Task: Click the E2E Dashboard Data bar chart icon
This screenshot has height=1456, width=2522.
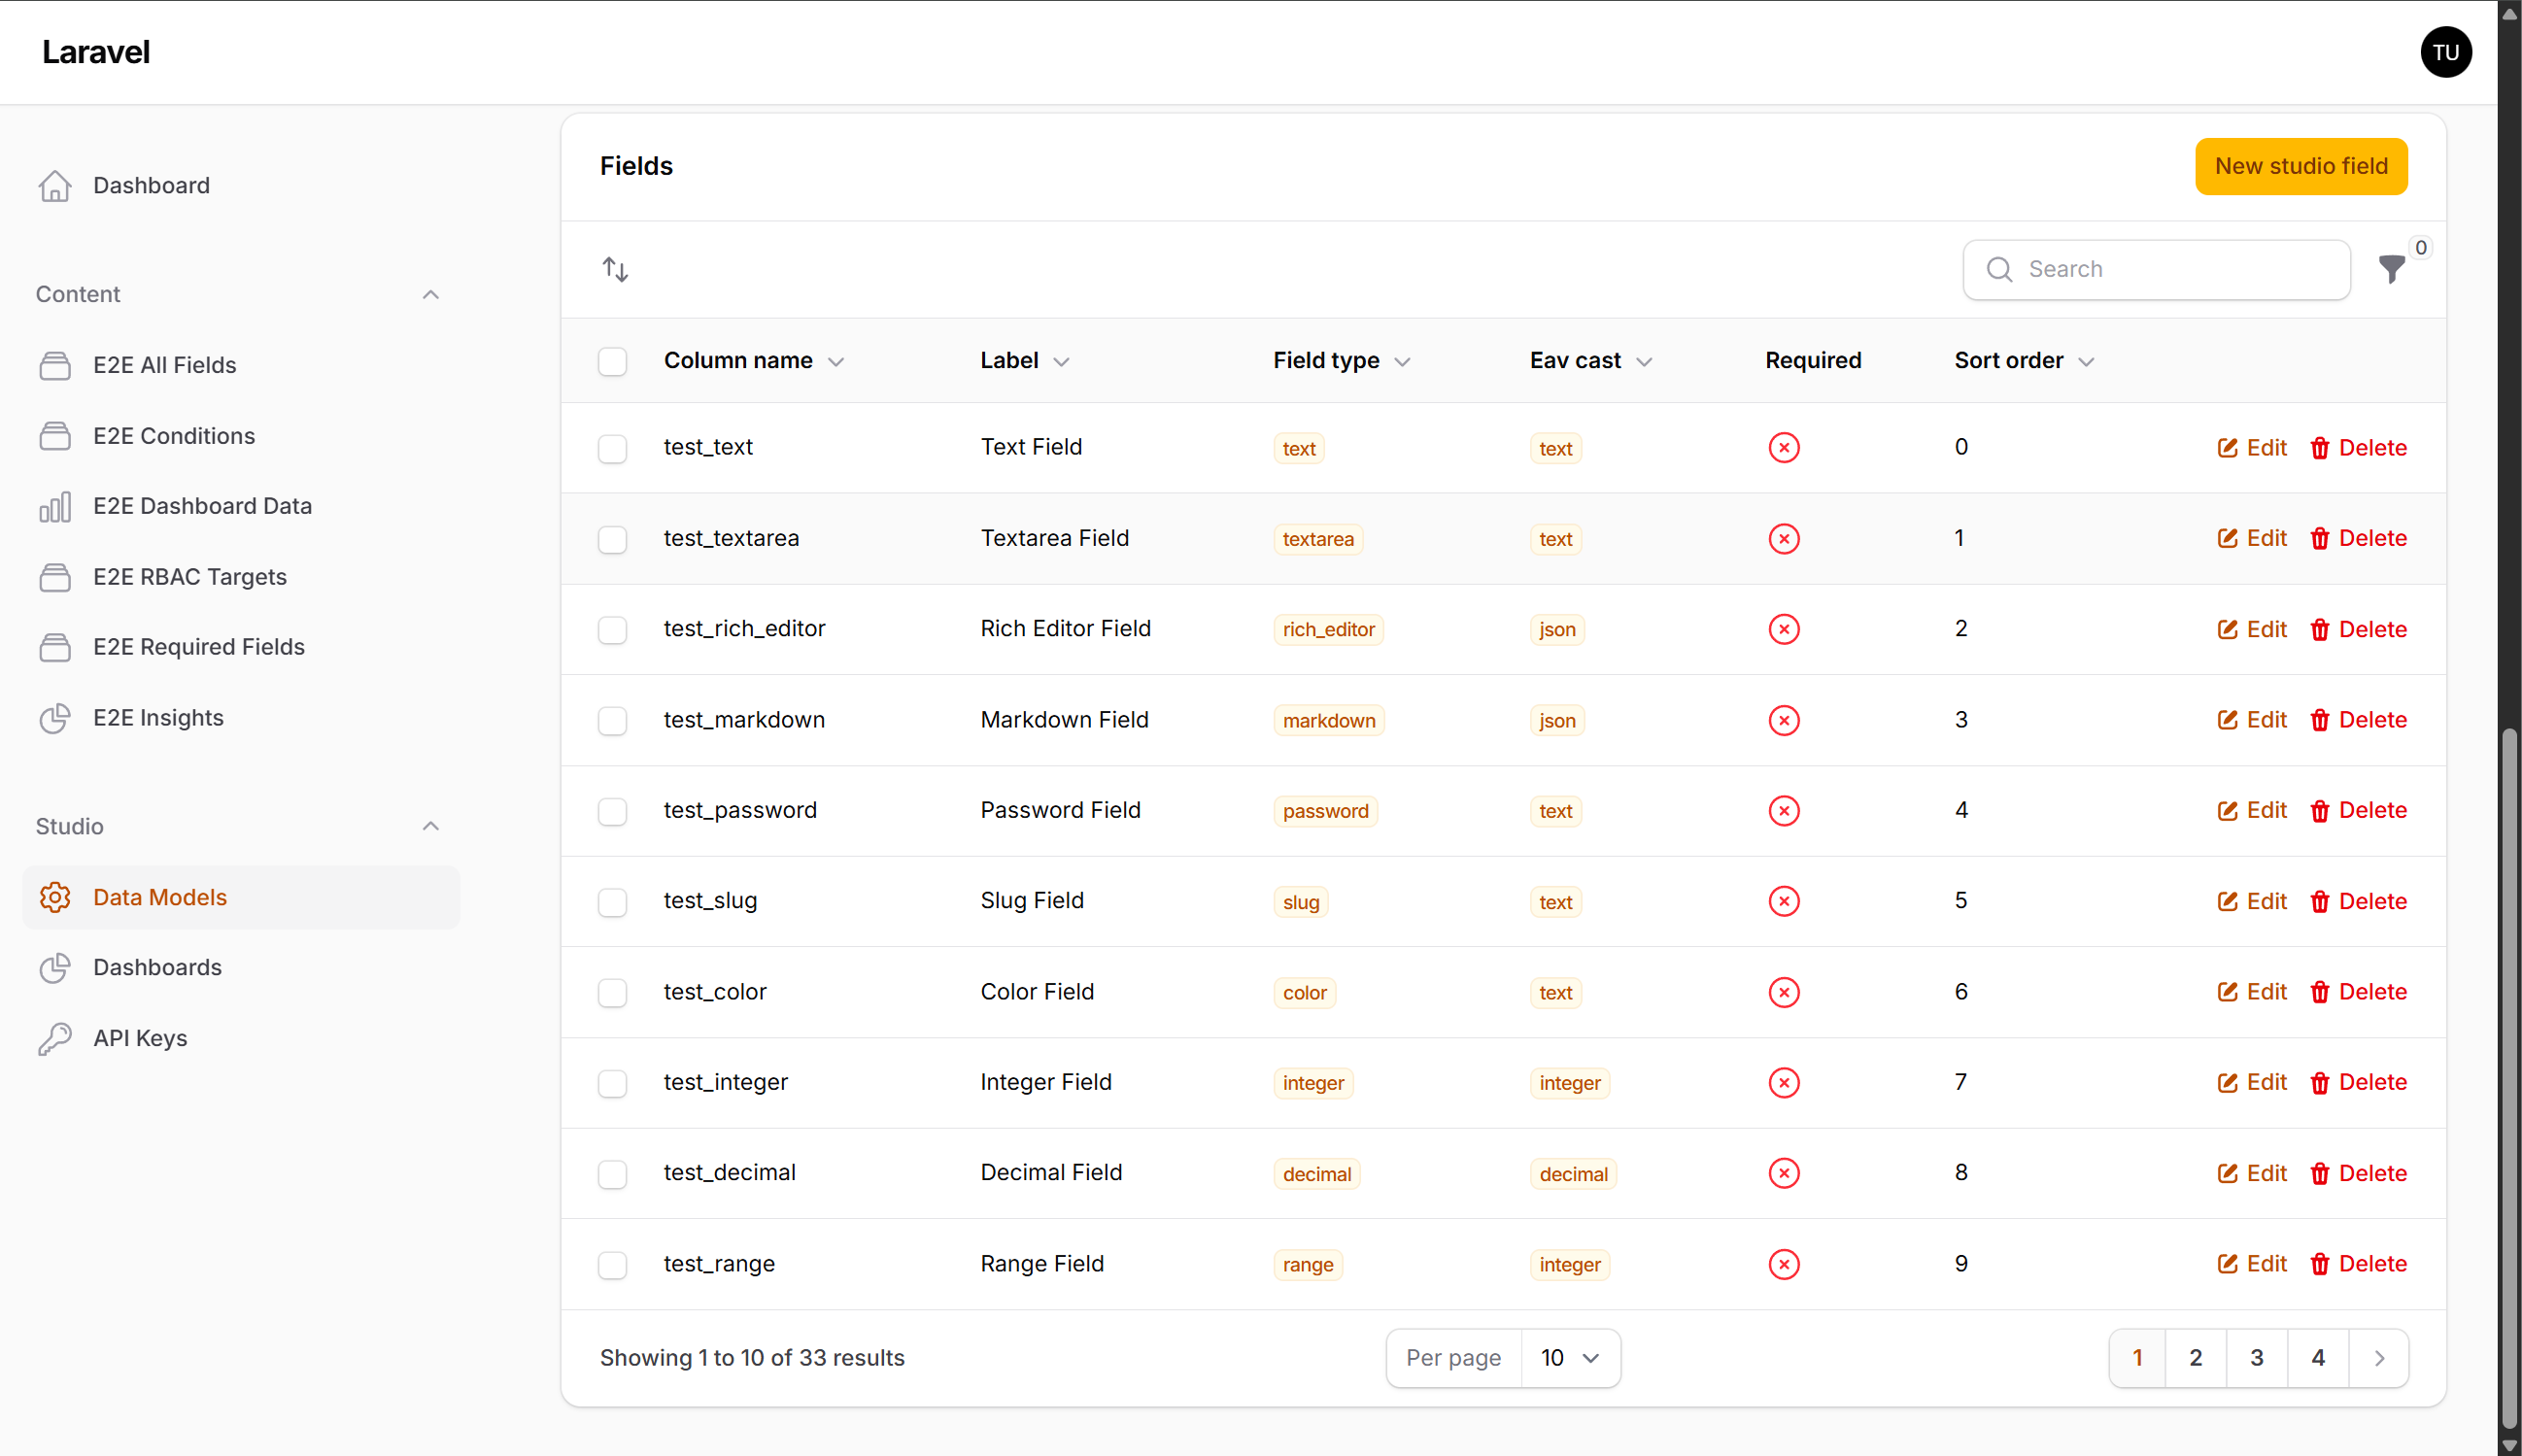Action: [x=55, y=506]
